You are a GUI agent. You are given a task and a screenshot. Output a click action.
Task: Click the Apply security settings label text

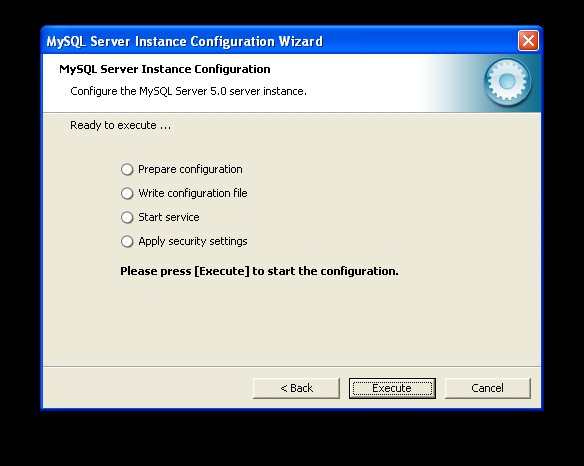pyautogui.click(x=193, y=241)
